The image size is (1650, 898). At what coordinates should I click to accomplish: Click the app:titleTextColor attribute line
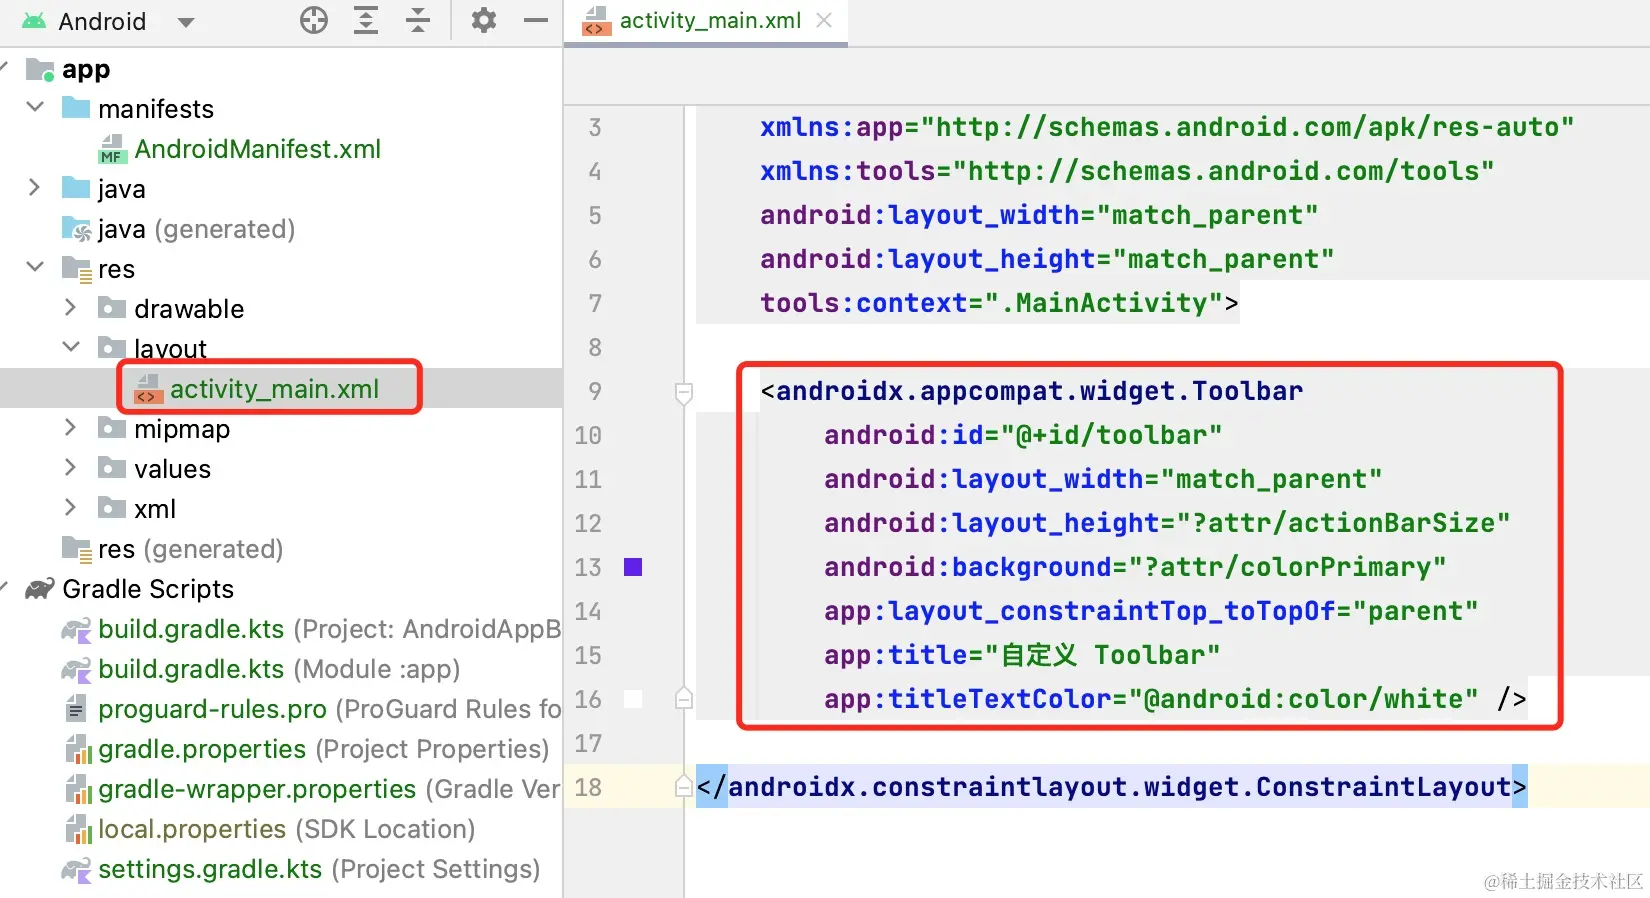coord(1175,699)
